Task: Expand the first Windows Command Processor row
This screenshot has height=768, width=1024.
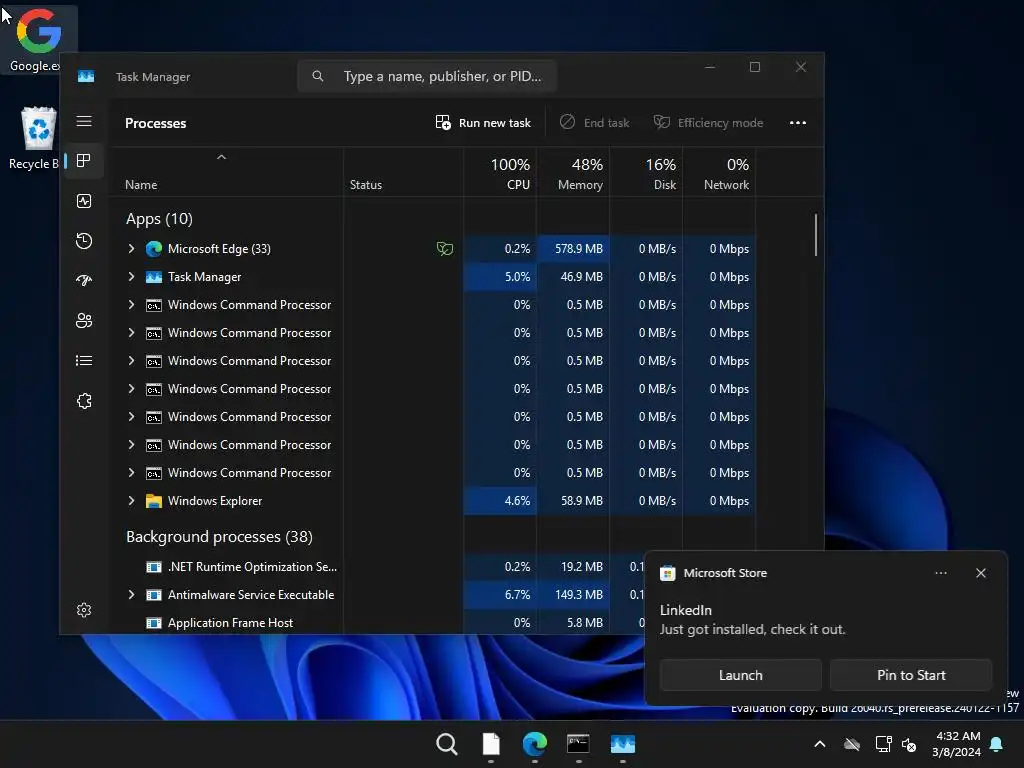Action: point(131,305)
